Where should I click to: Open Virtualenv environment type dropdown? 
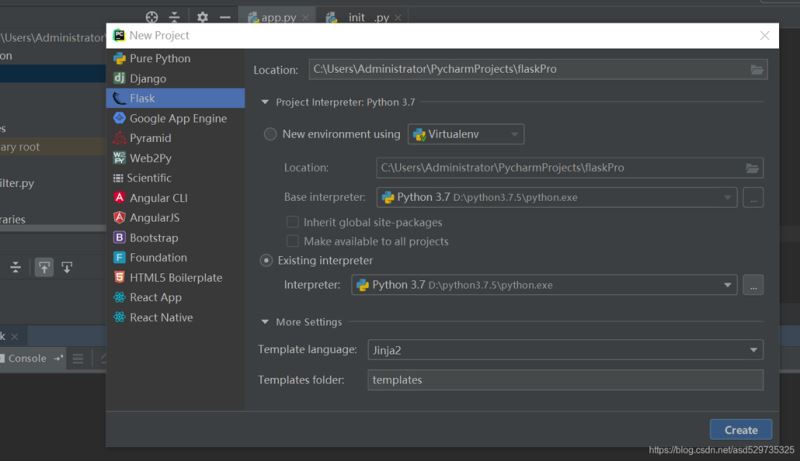(x=466, y=134)
